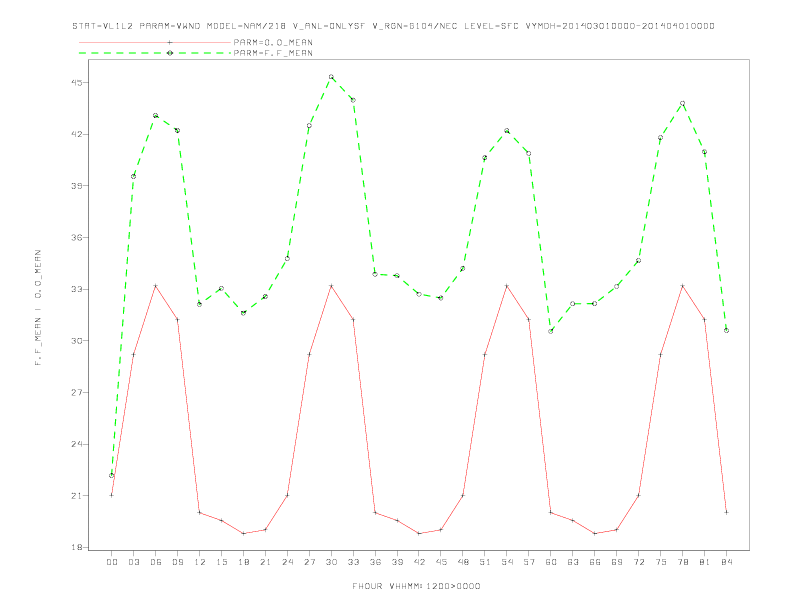Click x-axis tick label 48

pyautogui.click(x=463, y=562)
